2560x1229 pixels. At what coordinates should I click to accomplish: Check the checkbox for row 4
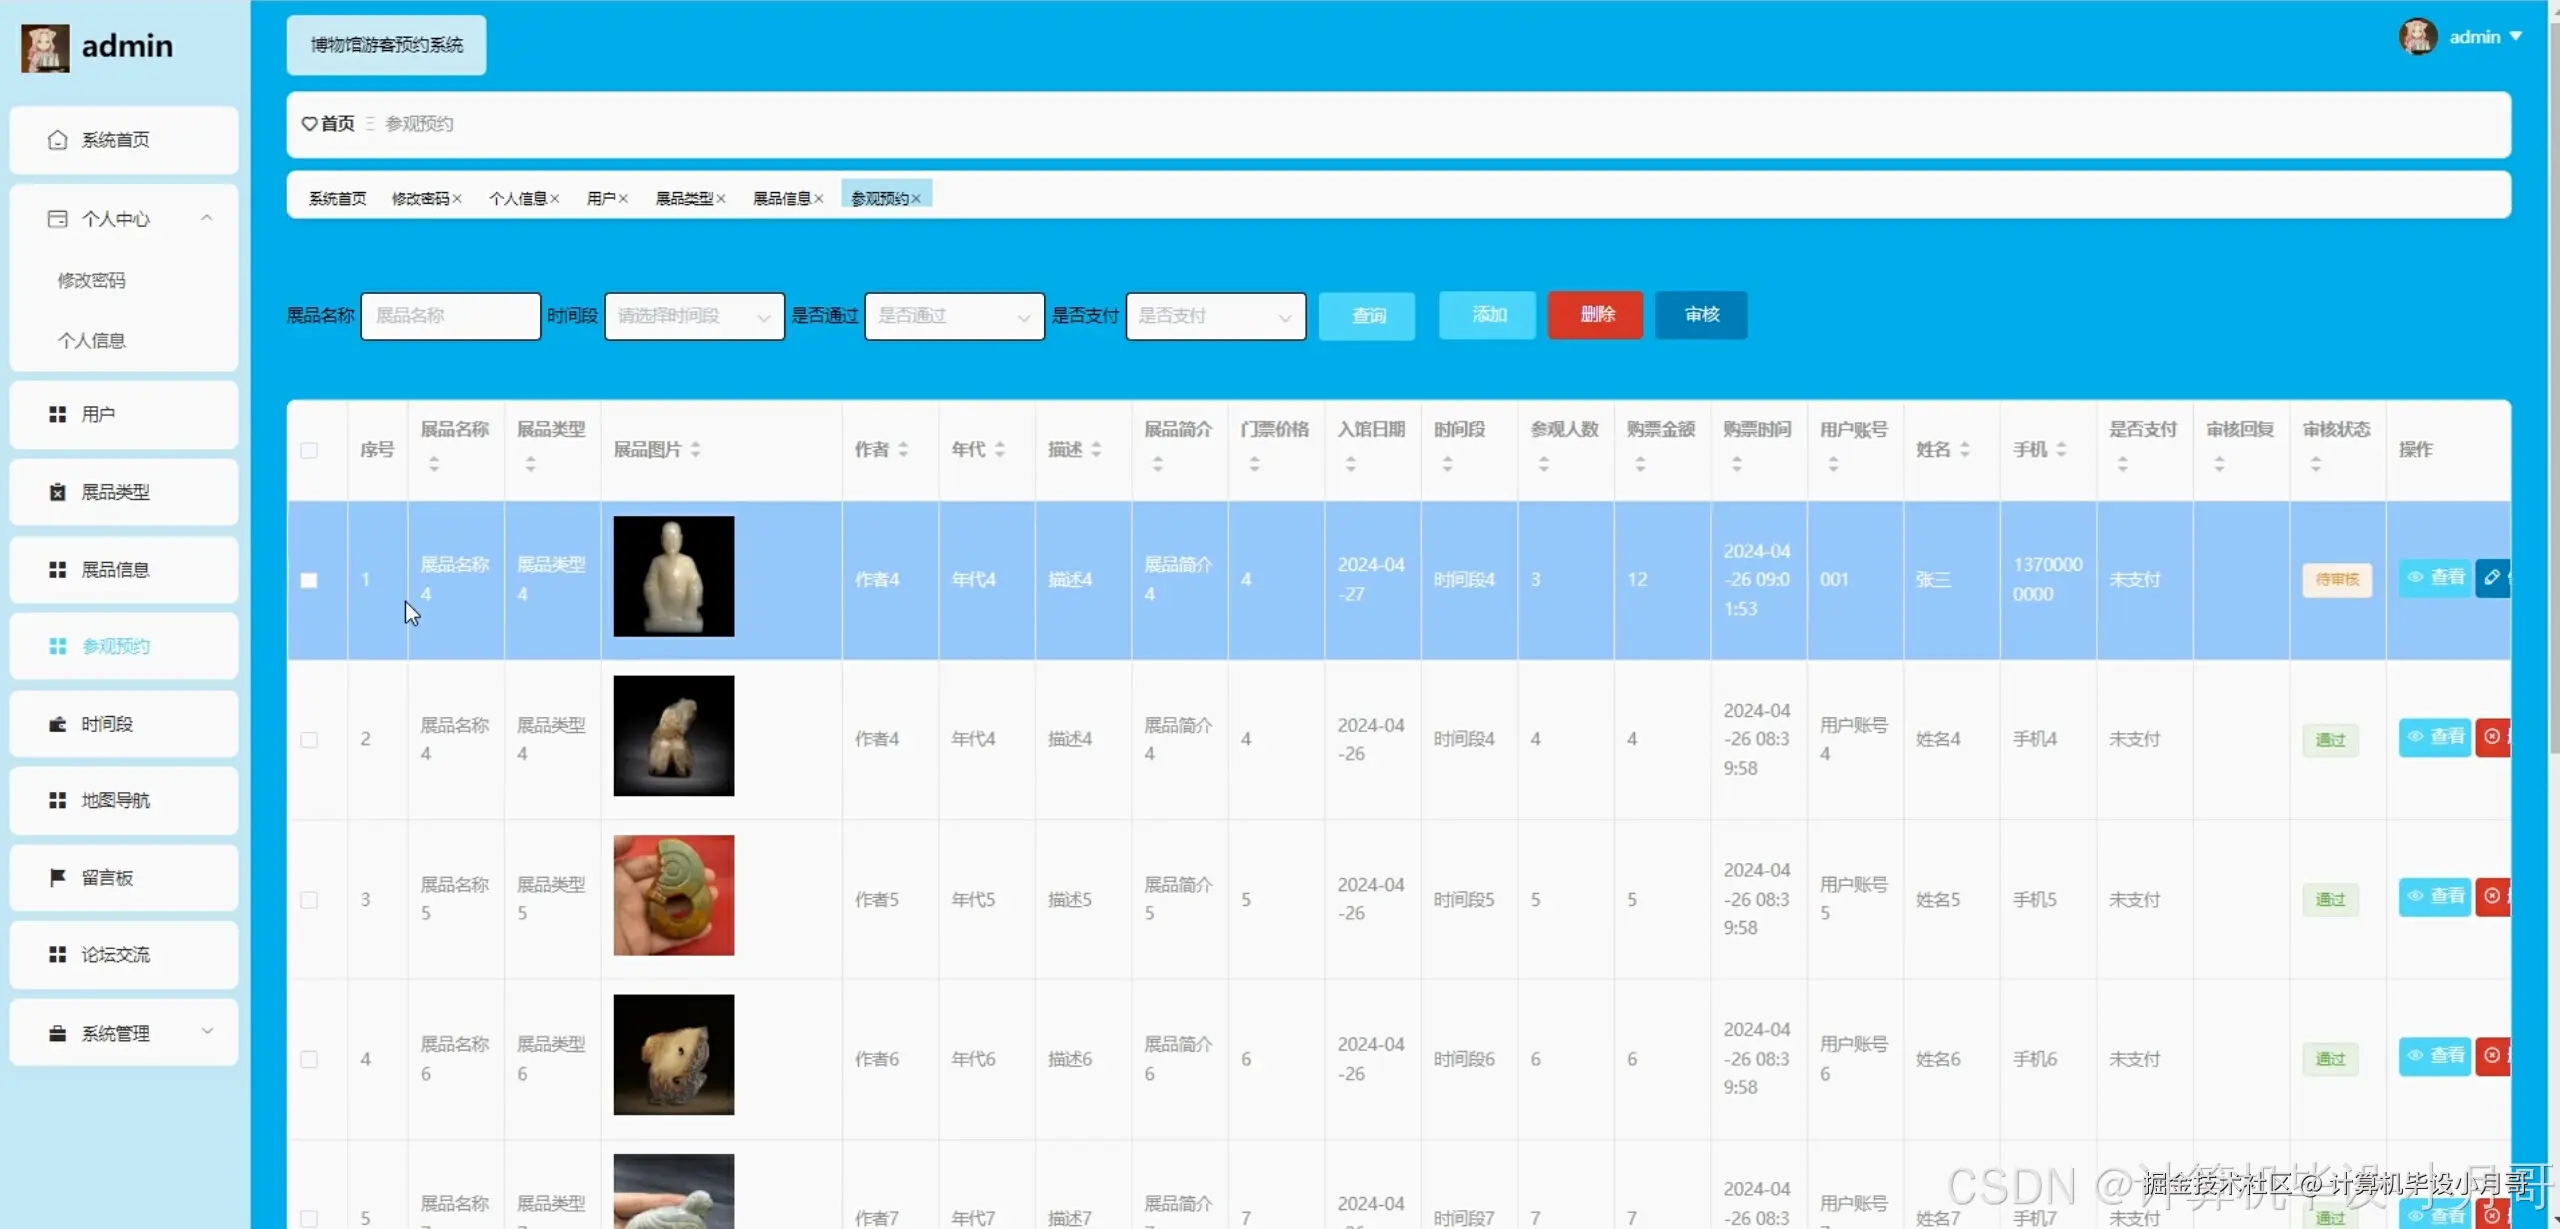coord(309,1059)
